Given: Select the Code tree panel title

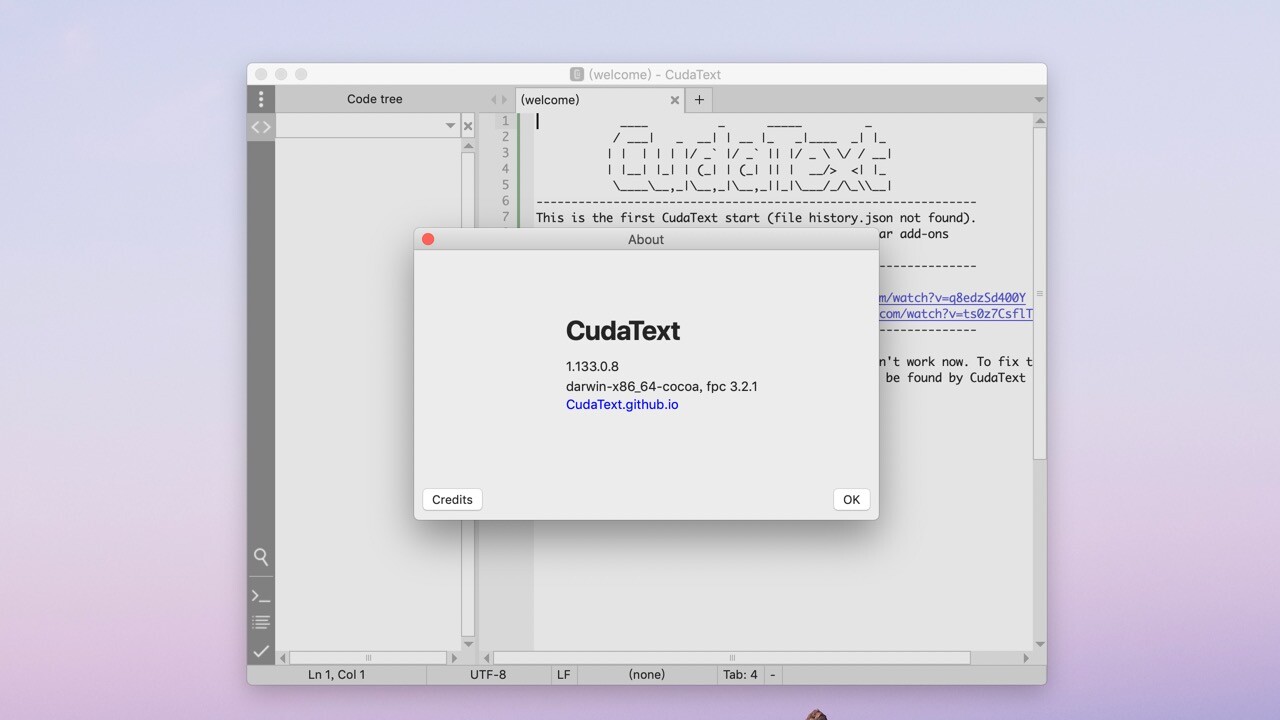Looking at the screenshot, I should tap(375, 99).
